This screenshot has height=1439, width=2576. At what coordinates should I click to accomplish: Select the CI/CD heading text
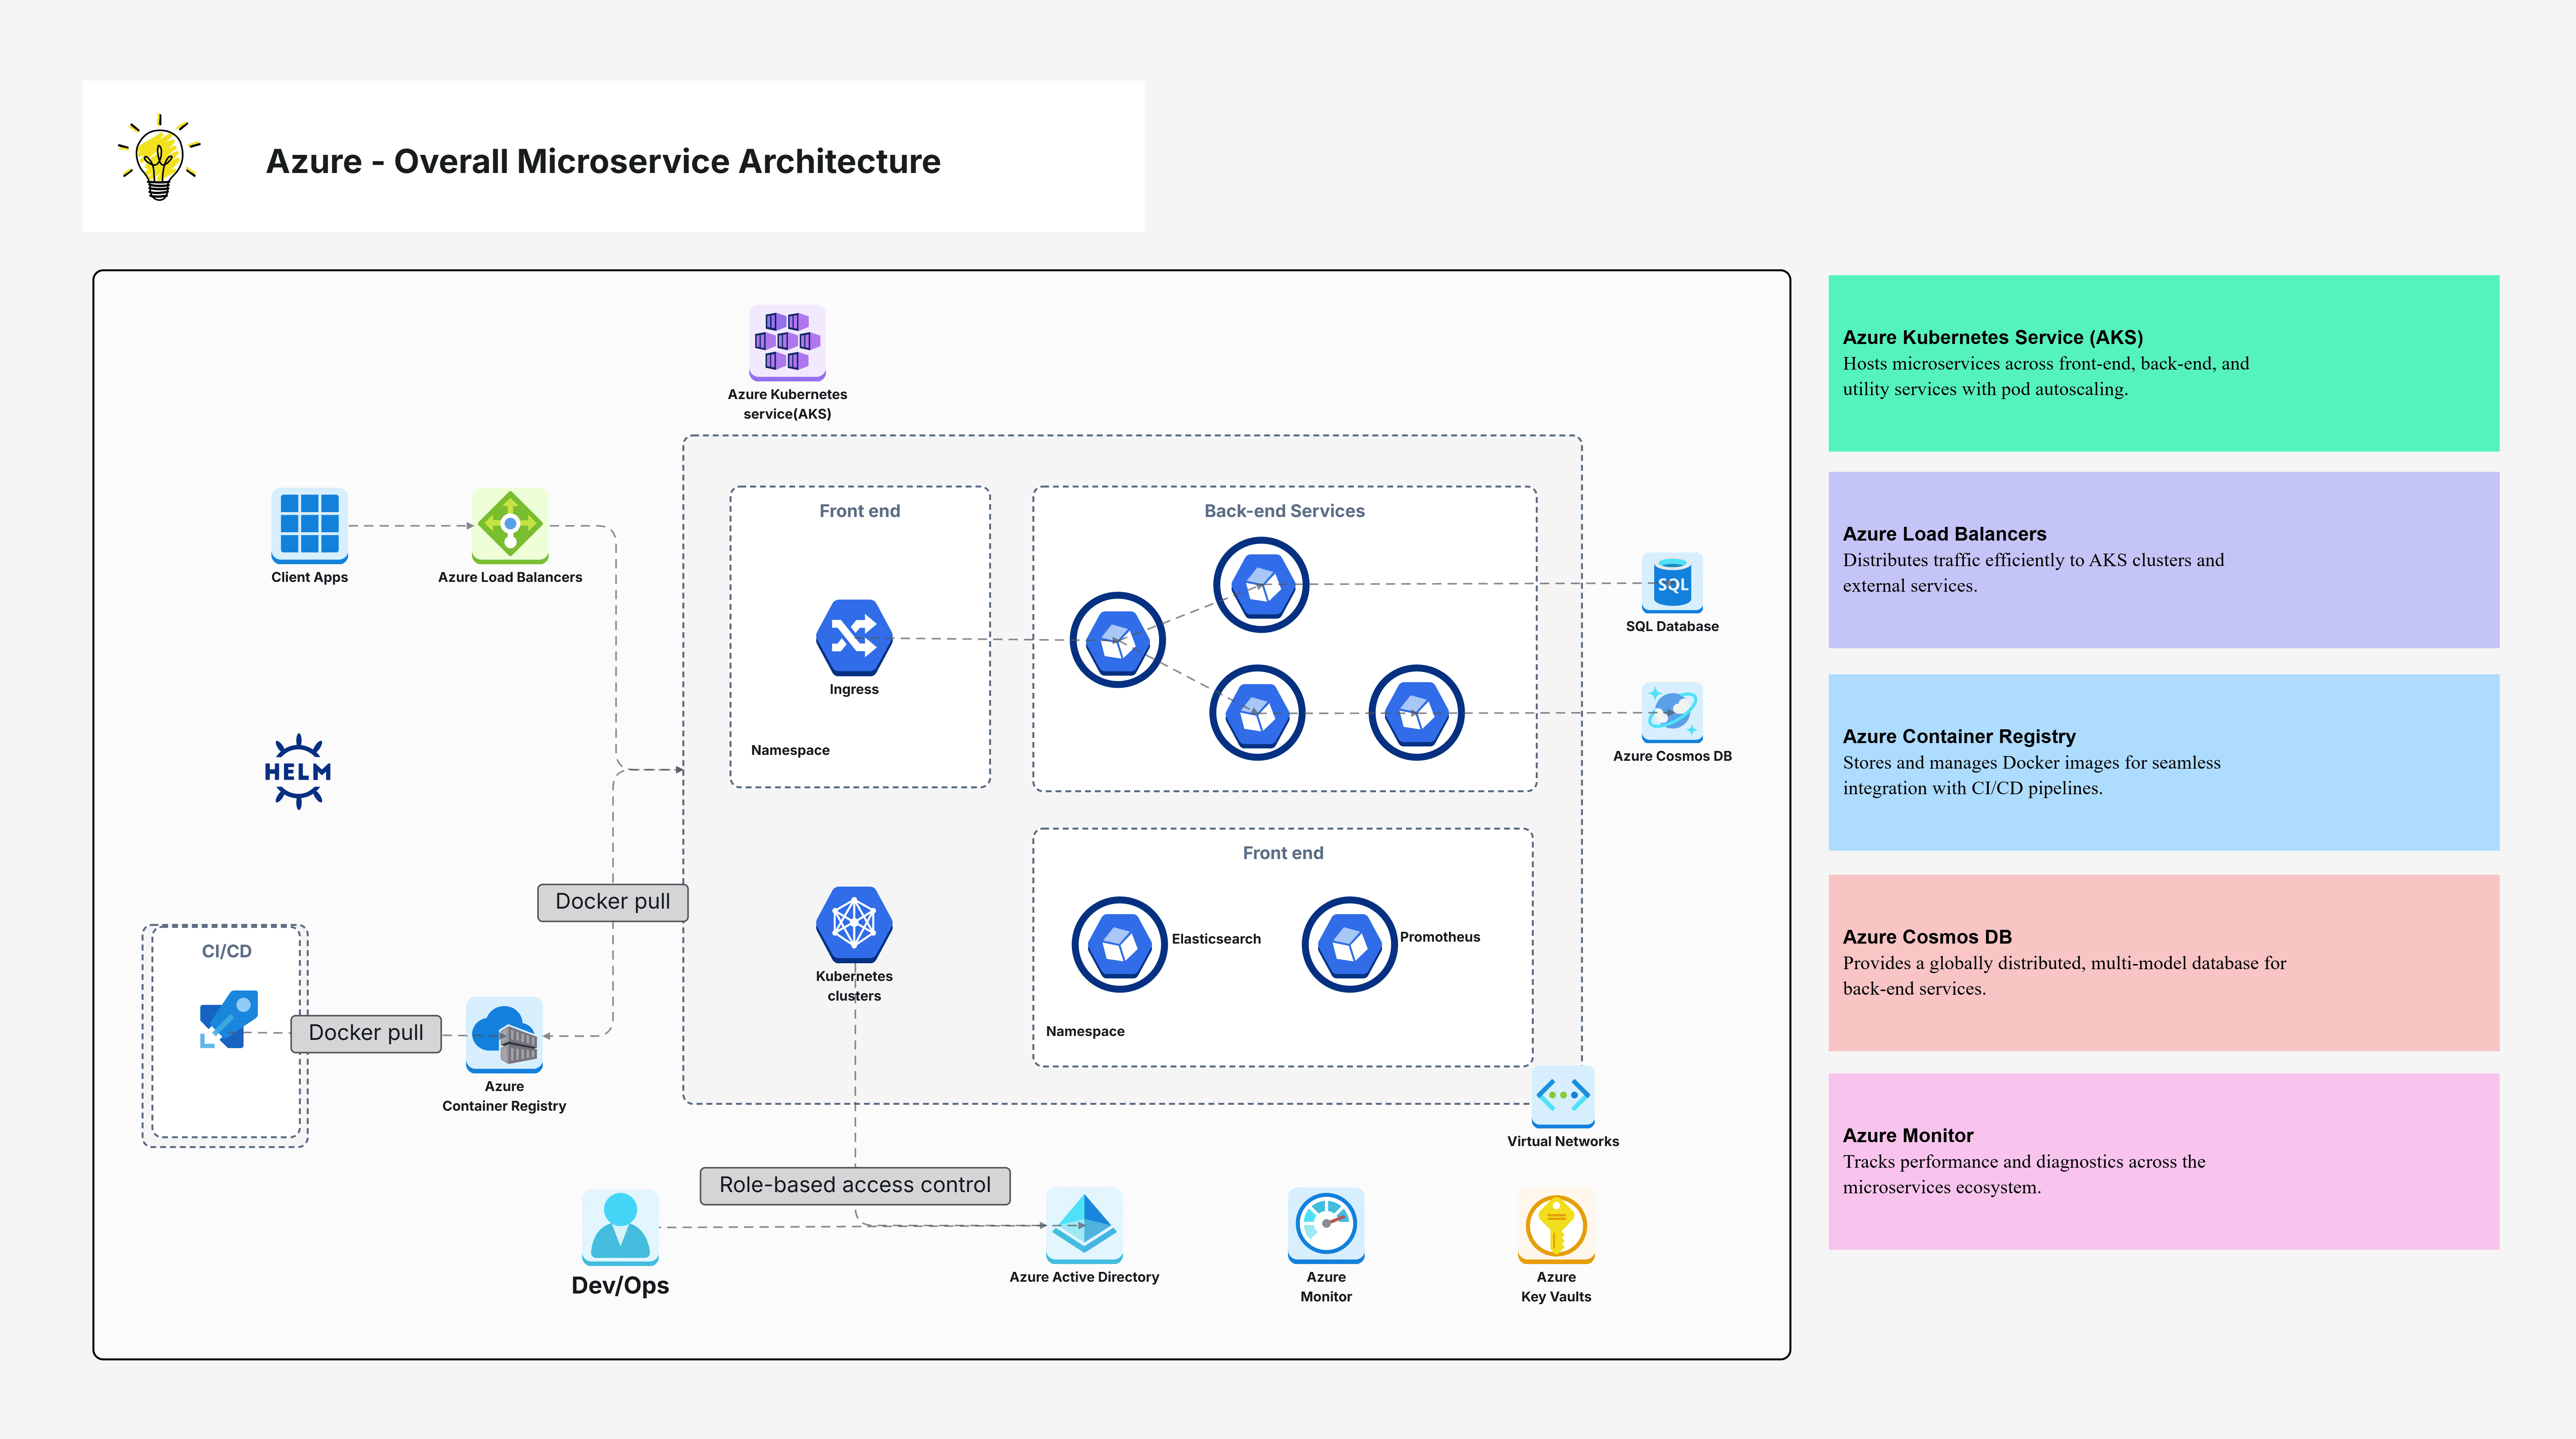click(227, 951)
